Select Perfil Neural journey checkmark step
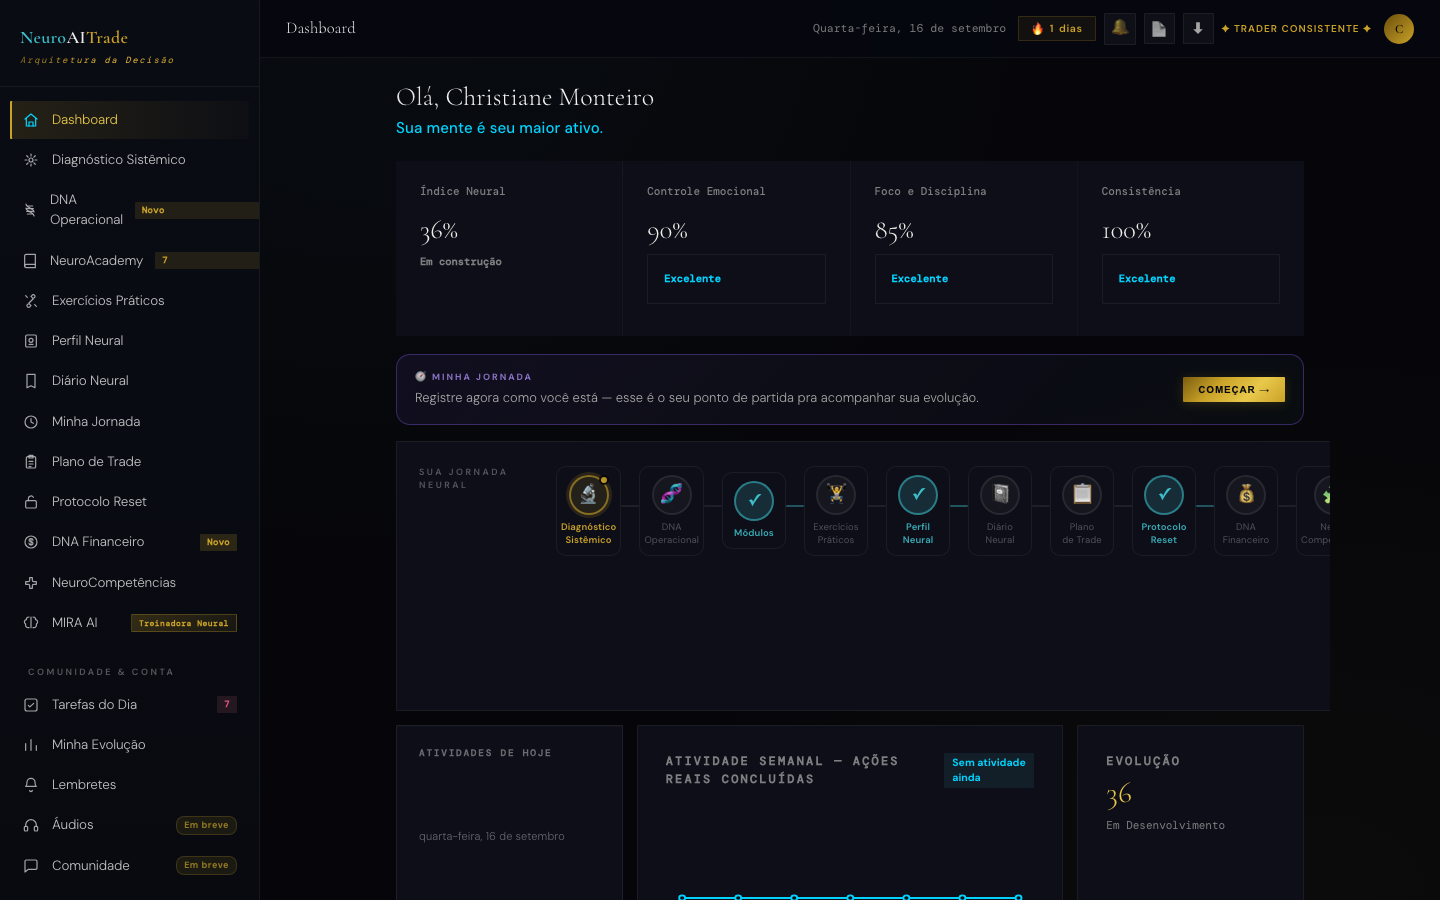 tap(918, 494)
